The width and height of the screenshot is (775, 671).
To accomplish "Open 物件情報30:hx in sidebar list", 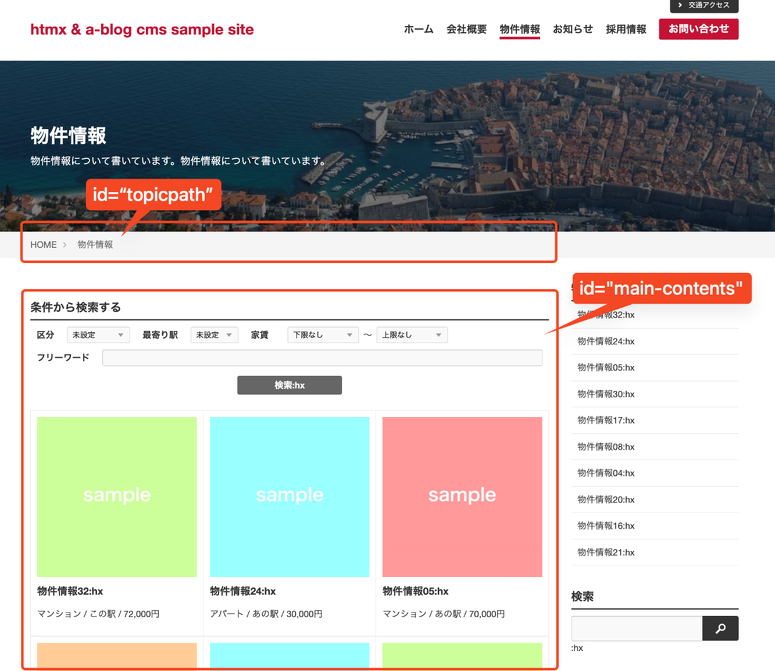I will [606, 394].
